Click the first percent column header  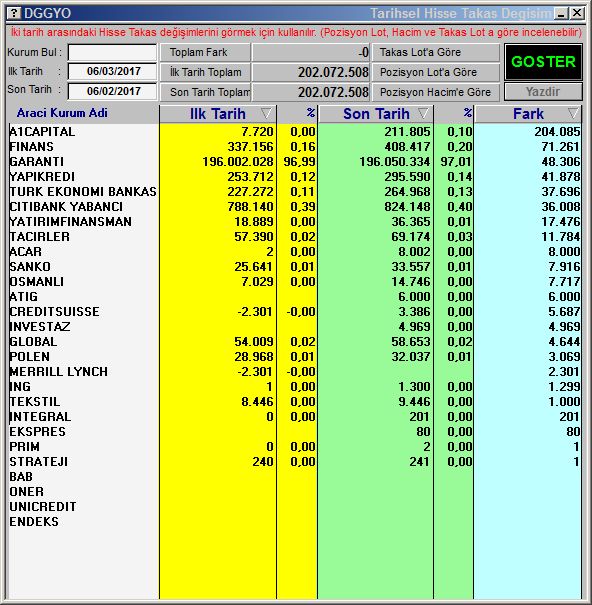[x=297, y=113]
